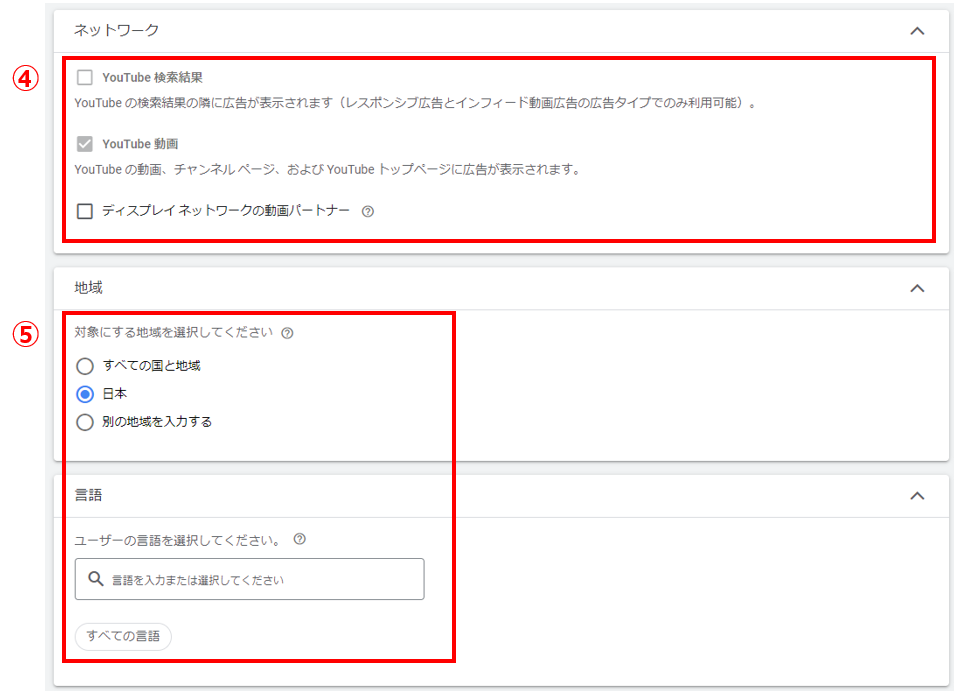Collapse the ネットワーク section chevron
The height and width of the screenshot is (691, 954).
[x=917, y=31]
